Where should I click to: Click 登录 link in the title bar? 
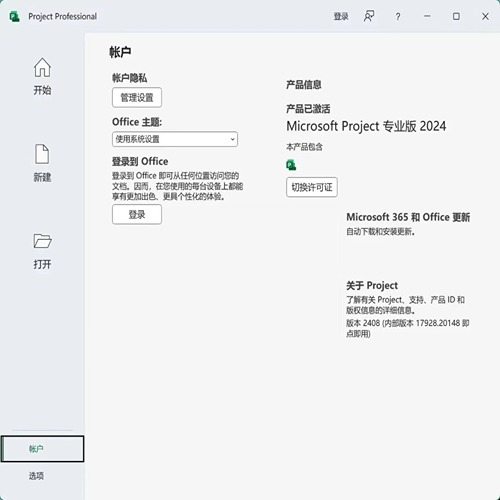pyautogui.click(x=341, y=16)
